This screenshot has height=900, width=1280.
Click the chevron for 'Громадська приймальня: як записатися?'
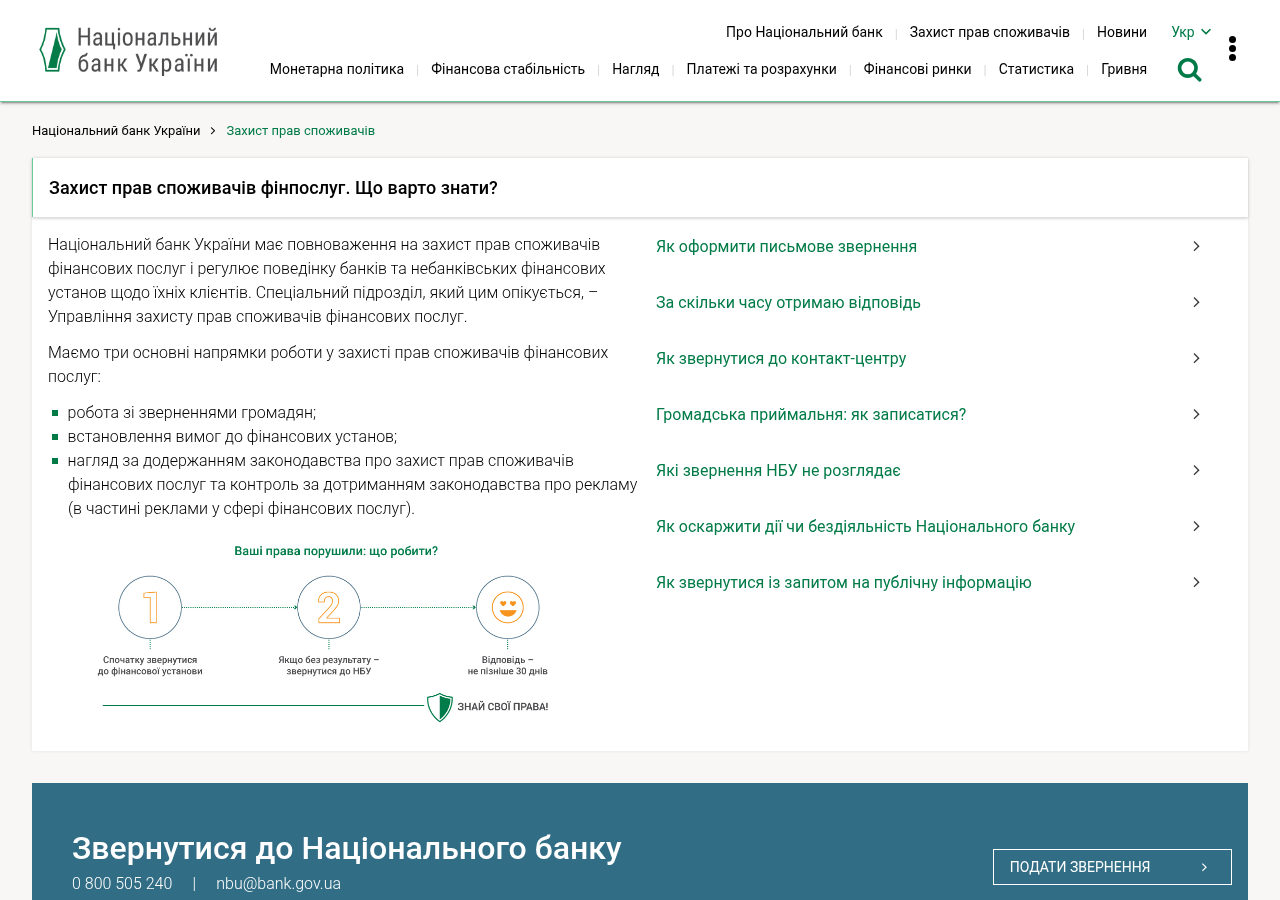point(1196,414)
